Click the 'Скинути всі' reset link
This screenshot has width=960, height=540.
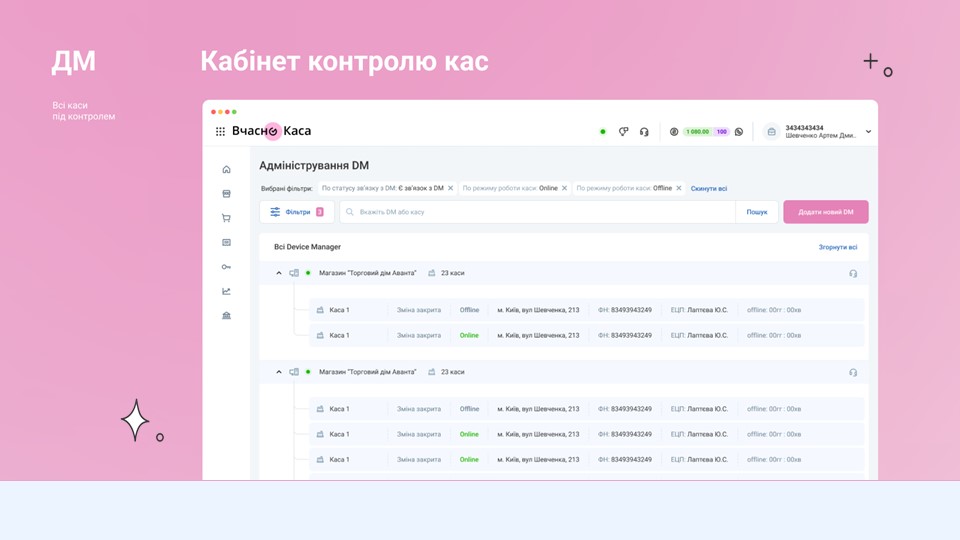coord(708,188)
